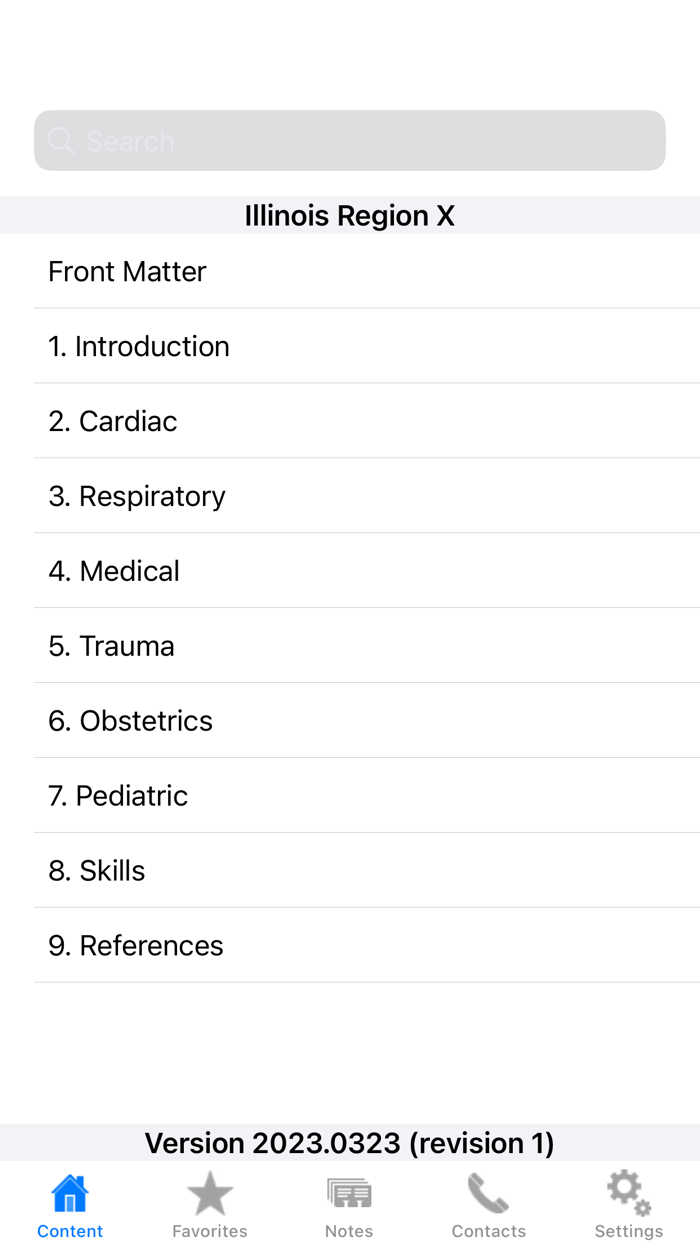
Task: Select the Skills chapter
Action: point(96,870)
